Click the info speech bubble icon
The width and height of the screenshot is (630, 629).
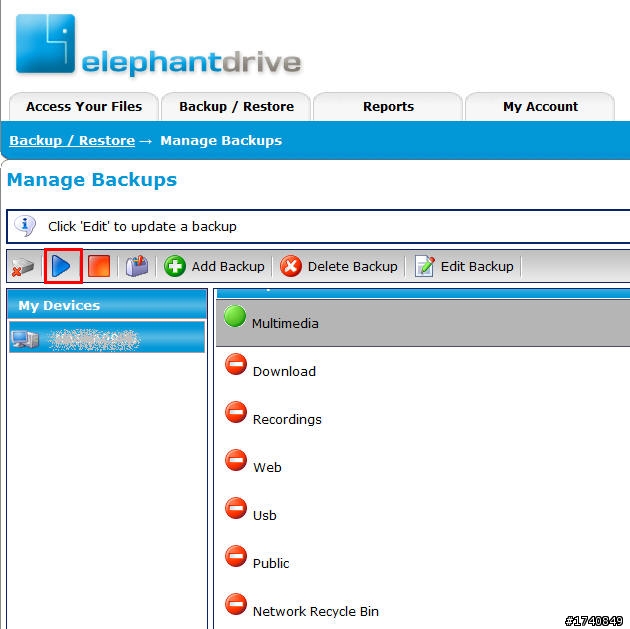pyautogui.click(x=25, y=226)
